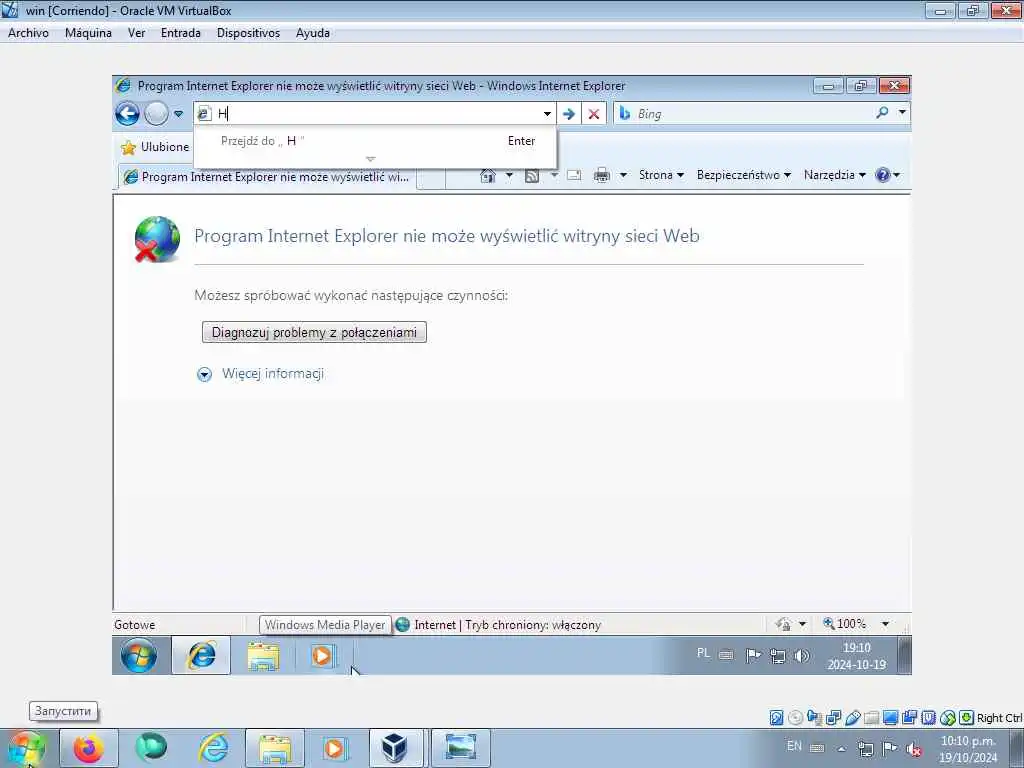Click the greyed-out forward navigation circle
This screenshot has height=768, width=1024.
point(157,114)
